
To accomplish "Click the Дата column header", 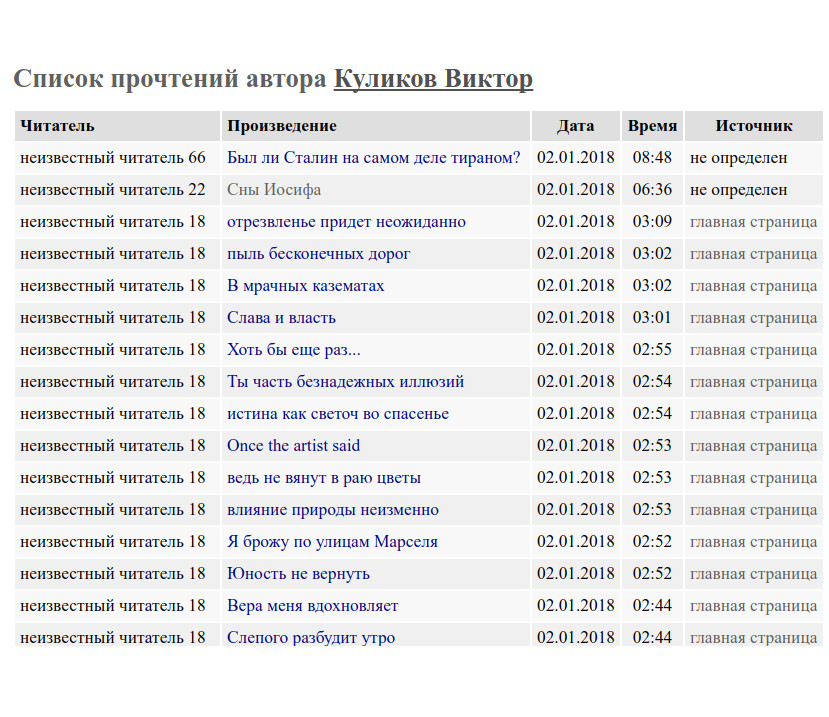I will [576, 126].
